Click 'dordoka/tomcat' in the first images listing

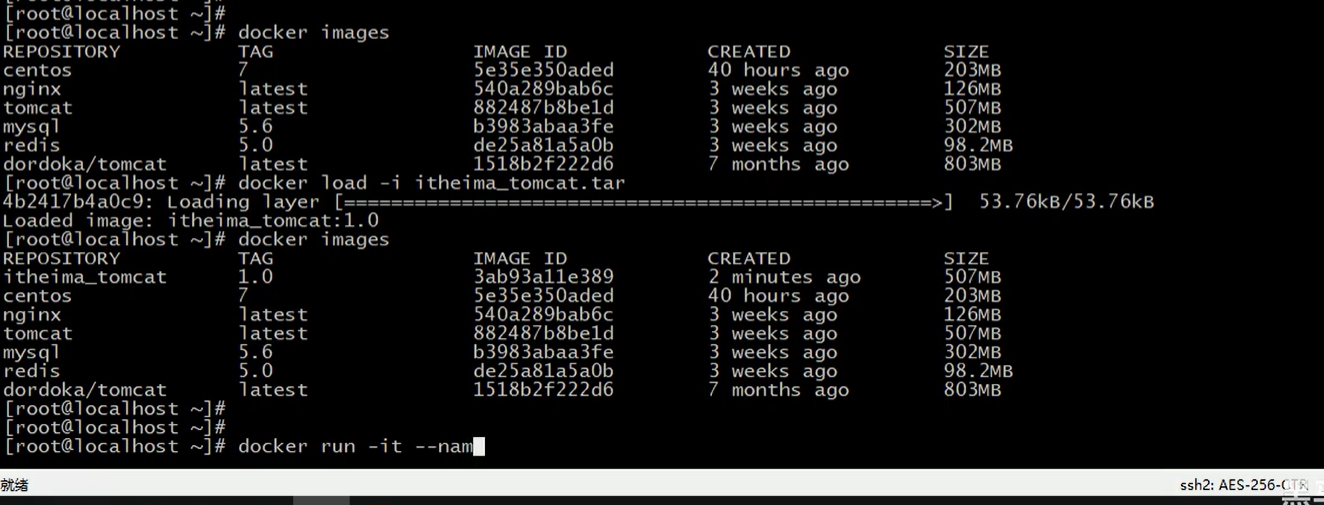pos(85,164)
